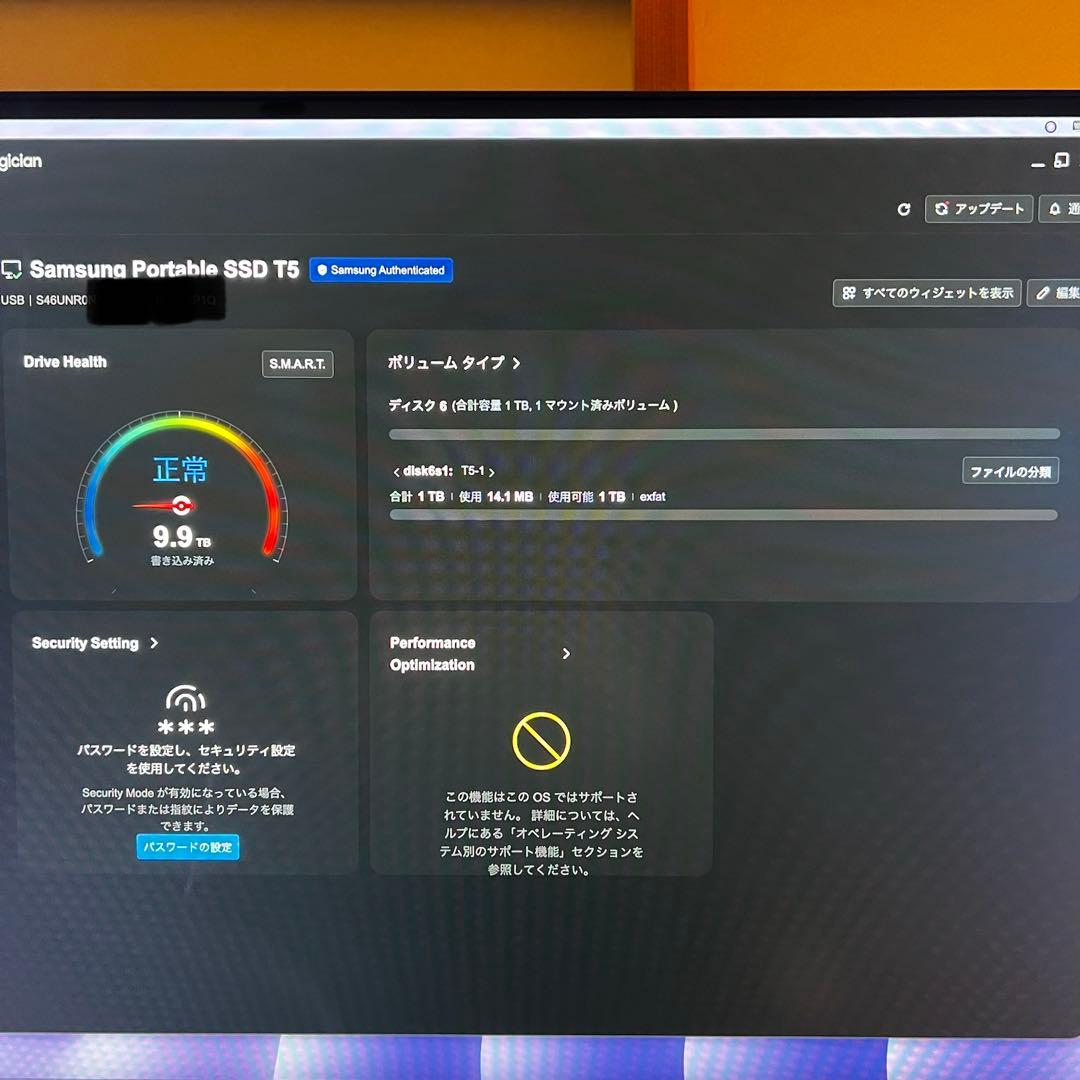Click the 正常 health status text
The height and width of the screenshot is (1080, 1080).
pyautogui.click(x=180, y=470)
